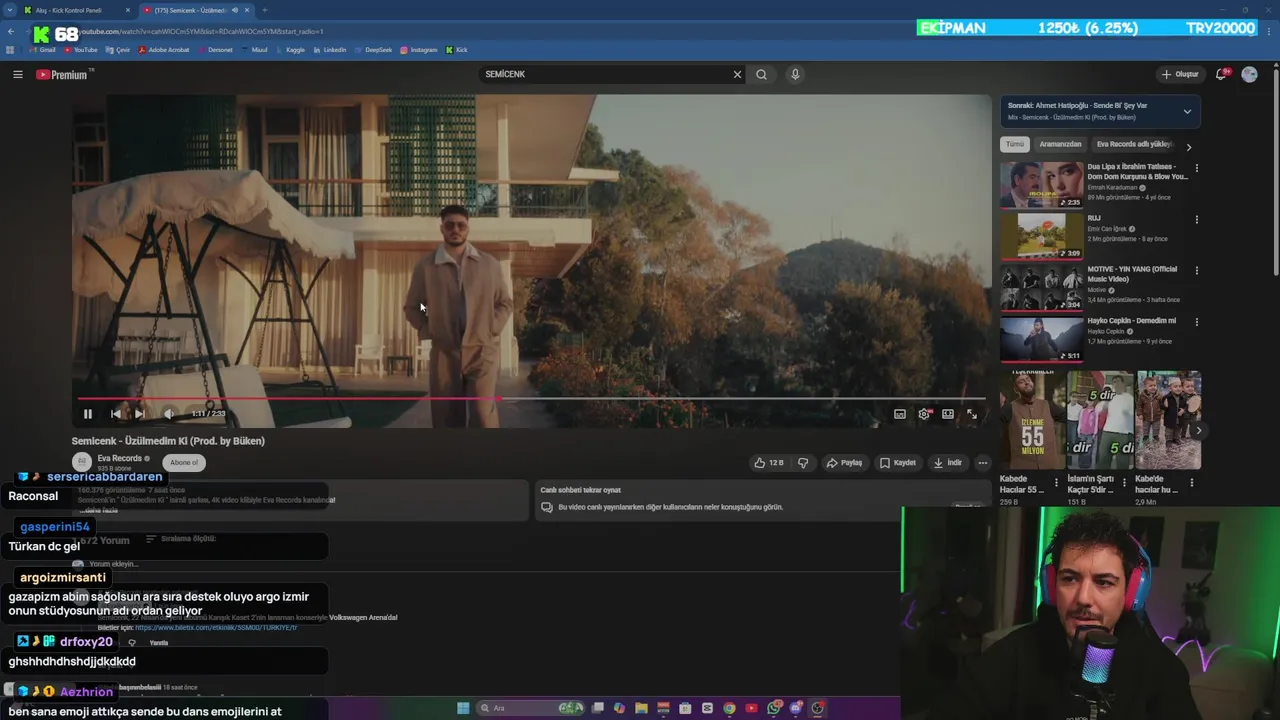Seek on the red video progress bar

[x=531, y=398]
